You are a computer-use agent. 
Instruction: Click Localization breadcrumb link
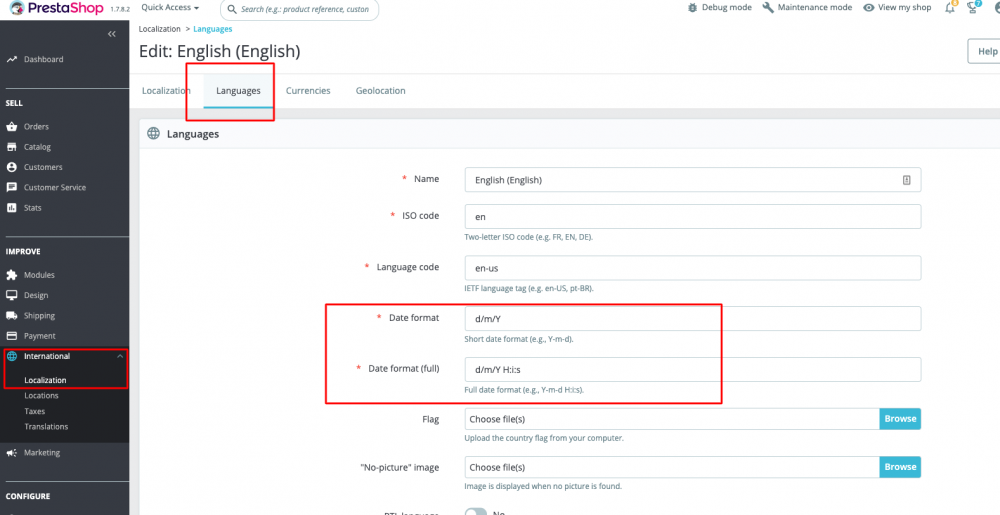pos(159,29)
